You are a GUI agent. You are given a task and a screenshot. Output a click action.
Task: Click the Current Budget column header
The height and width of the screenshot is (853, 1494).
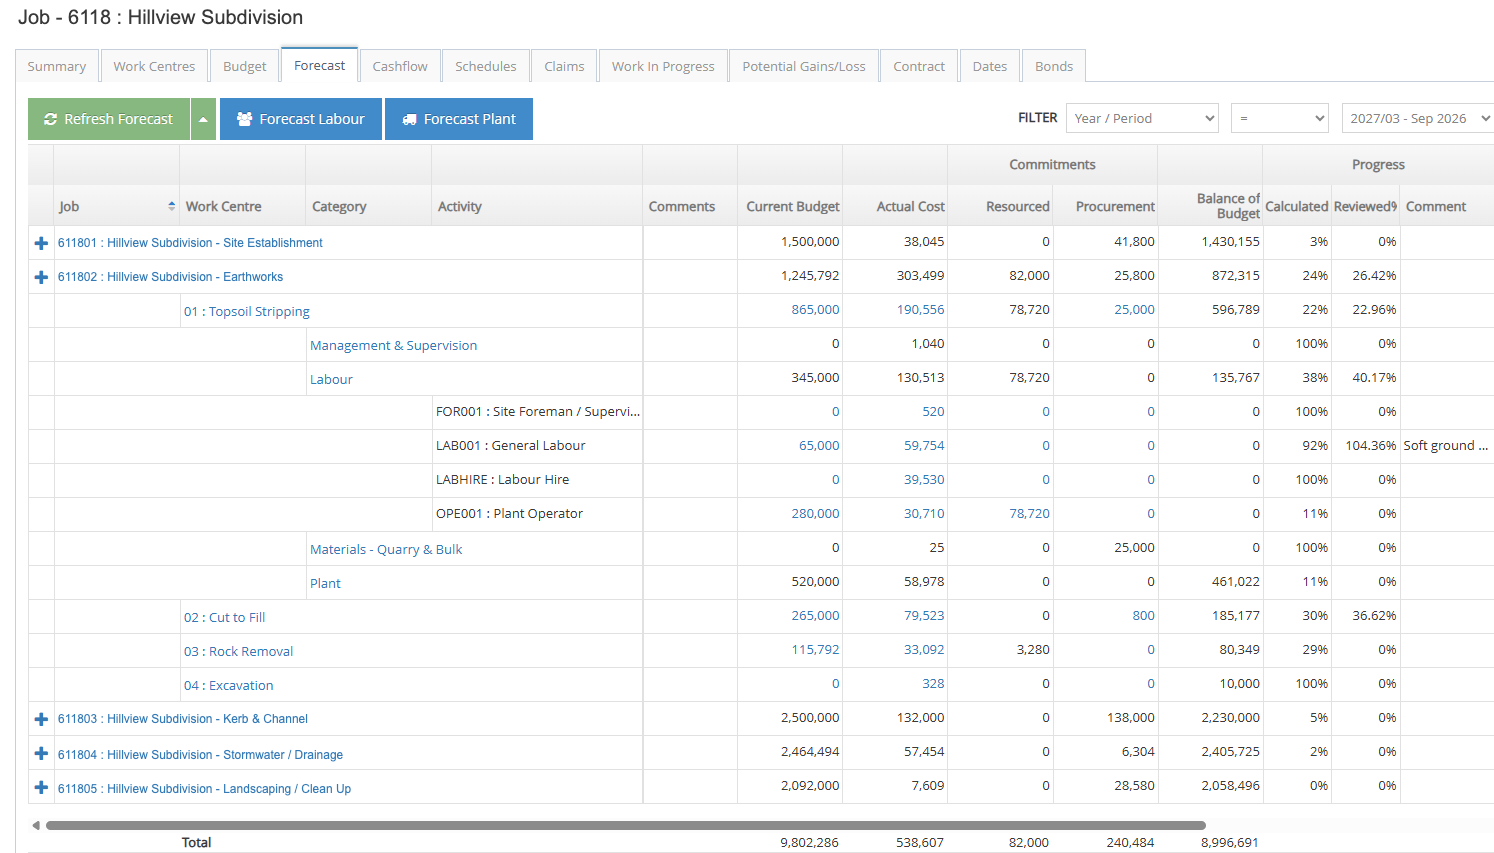tap(793, 206)
